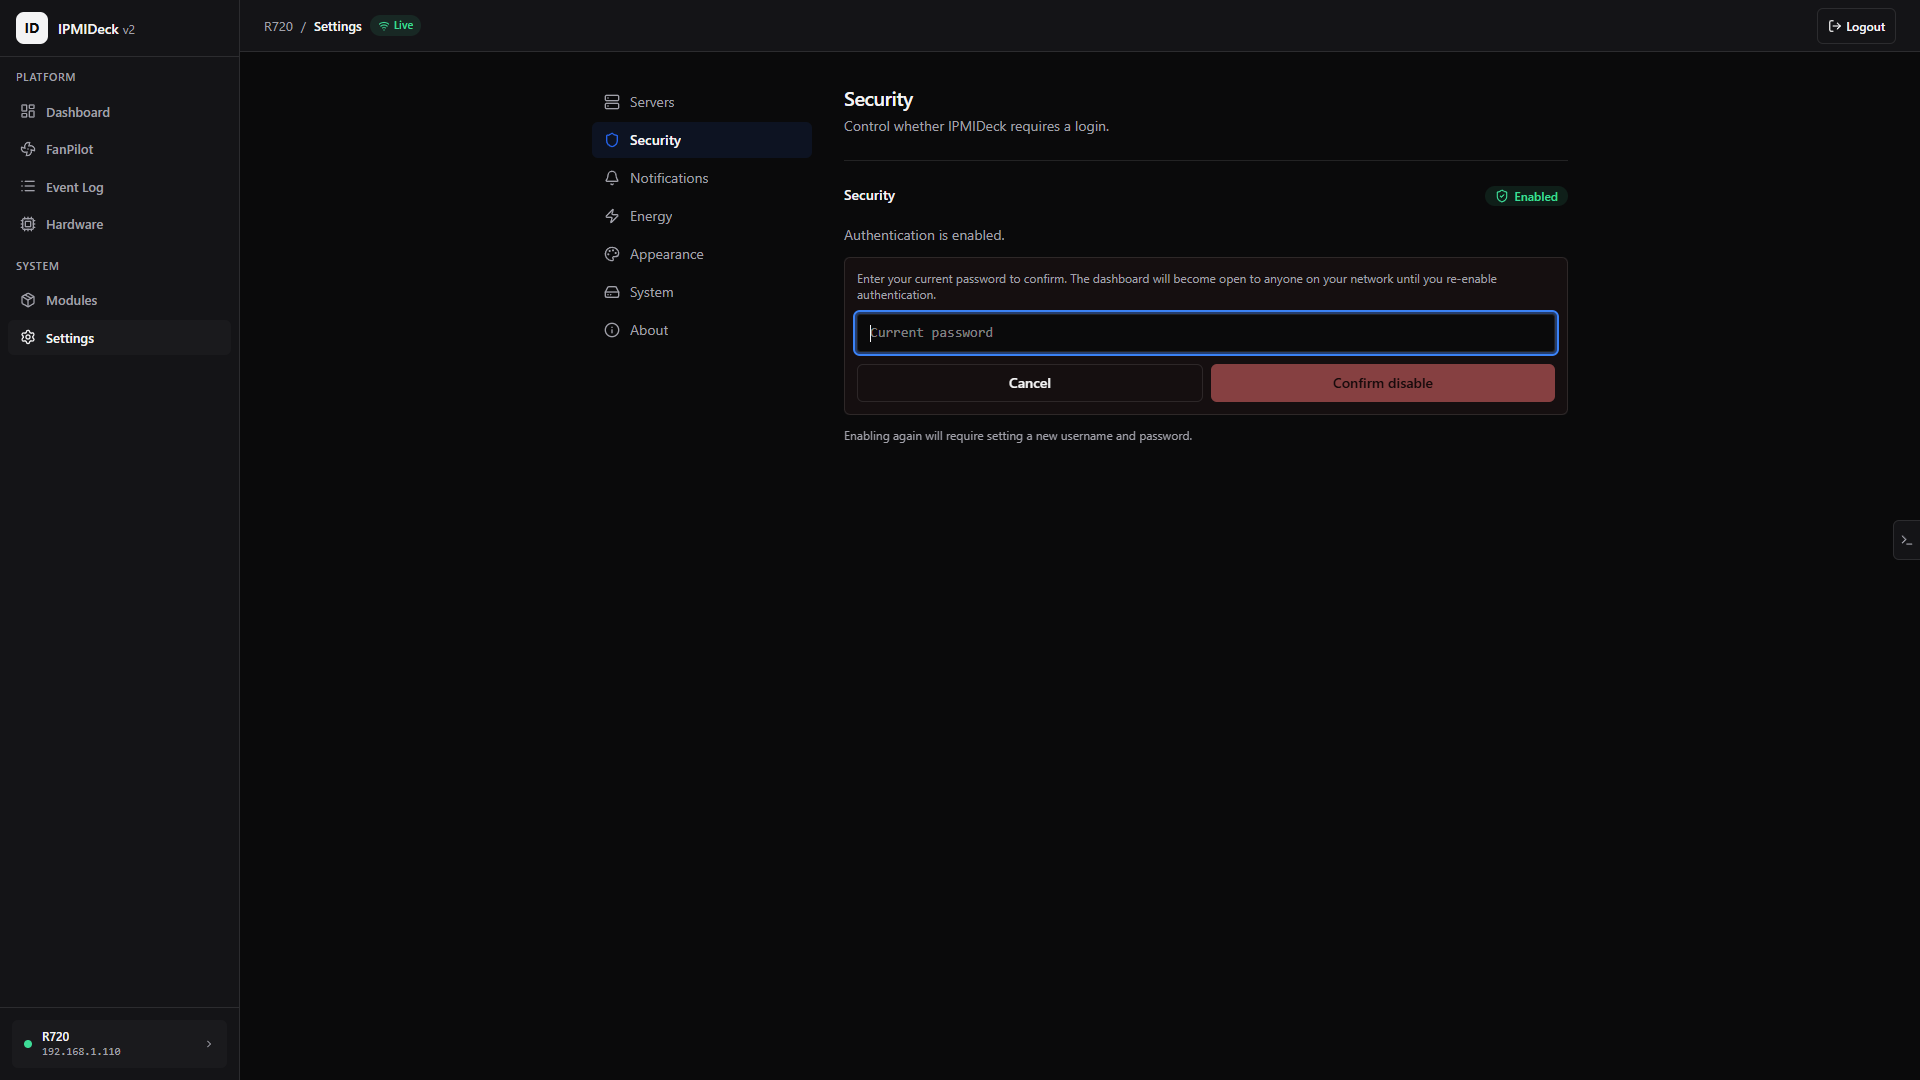Click the Hardware chip icon
The height and width of the screenshot is (1080, 1920).
(28, 224)
